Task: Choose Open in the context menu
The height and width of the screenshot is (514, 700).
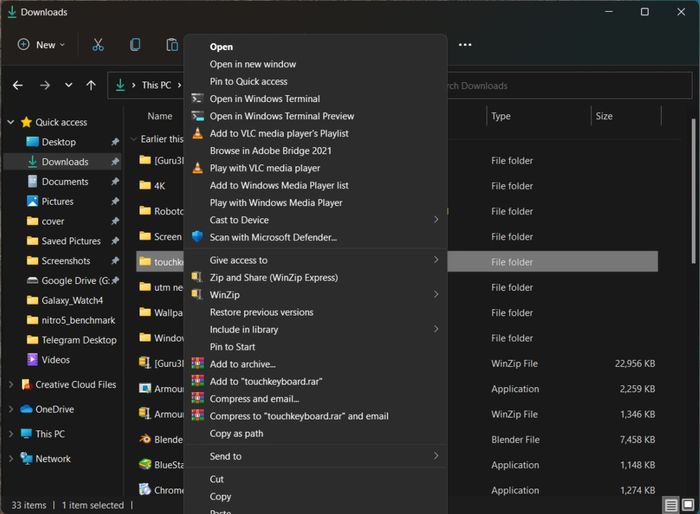Action: pos(316,47)
